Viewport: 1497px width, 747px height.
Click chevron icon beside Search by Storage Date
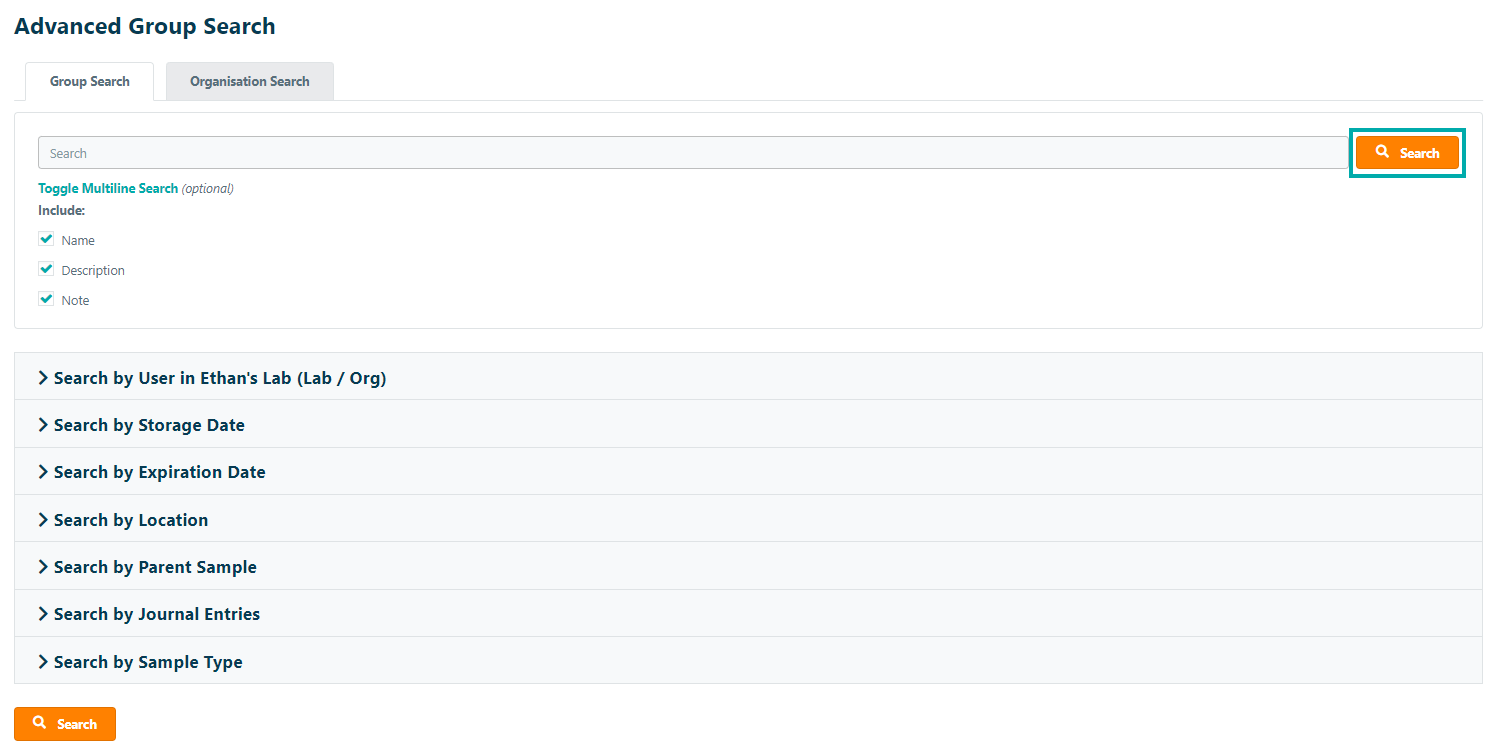point(43,425)
